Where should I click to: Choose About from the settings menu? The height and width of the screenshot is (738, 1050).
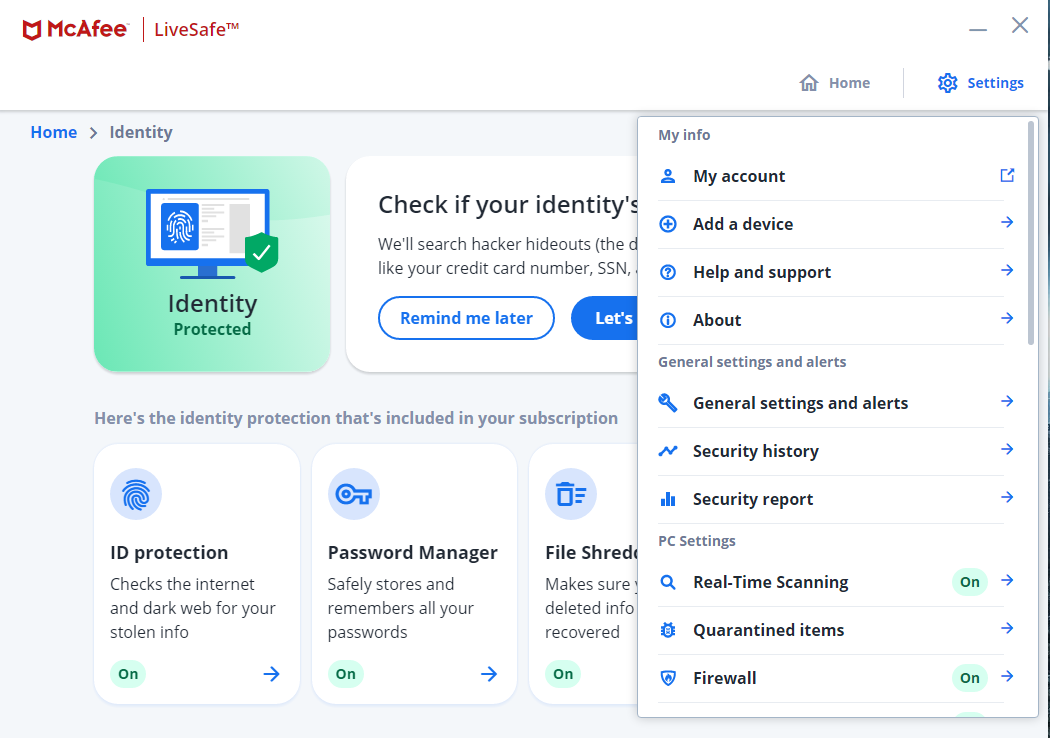click(836, 320)
